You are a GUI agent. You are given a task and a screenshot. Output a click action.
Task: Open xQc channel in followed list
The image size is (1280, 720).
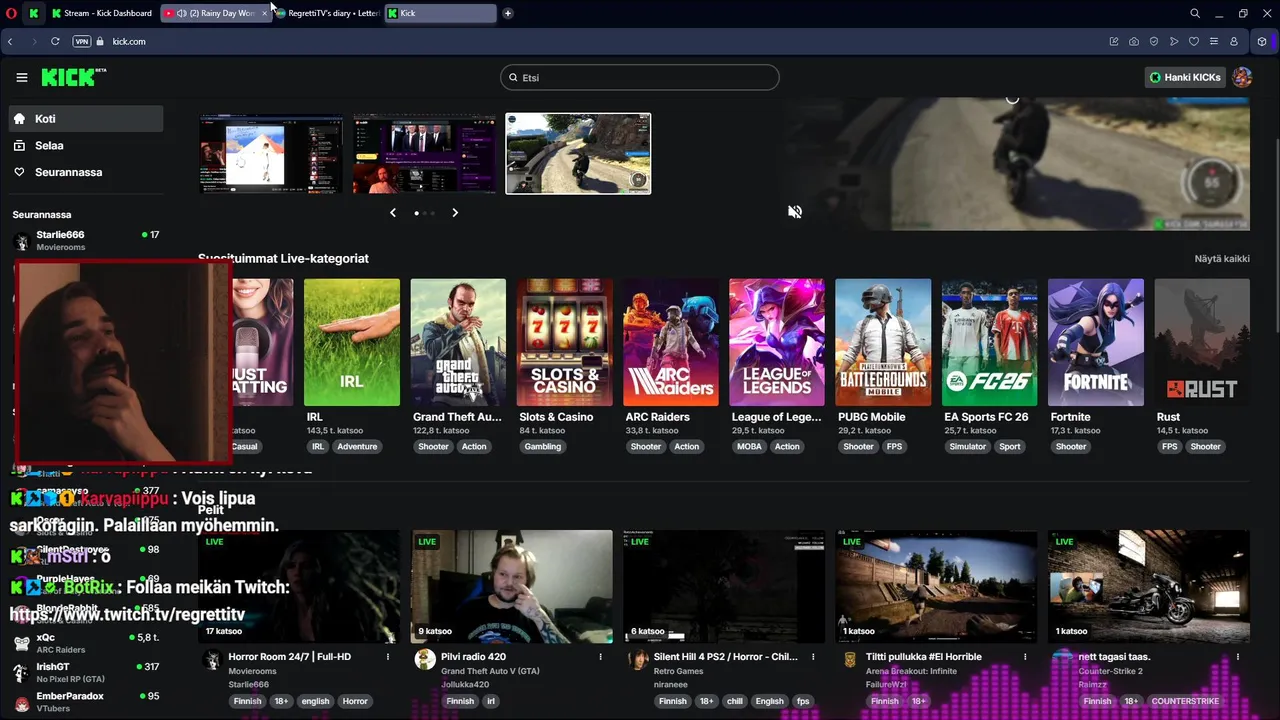pyautogui.click(x=86, y=643)
